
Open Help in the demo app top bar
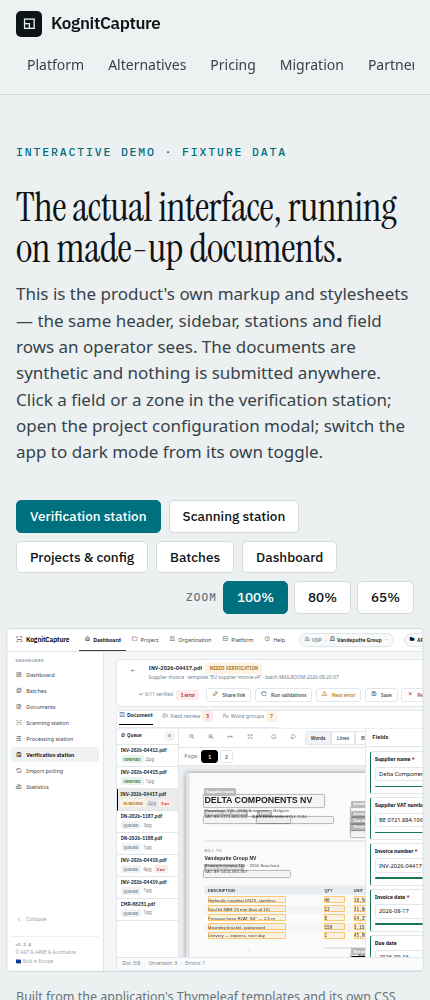coord(275,639)
